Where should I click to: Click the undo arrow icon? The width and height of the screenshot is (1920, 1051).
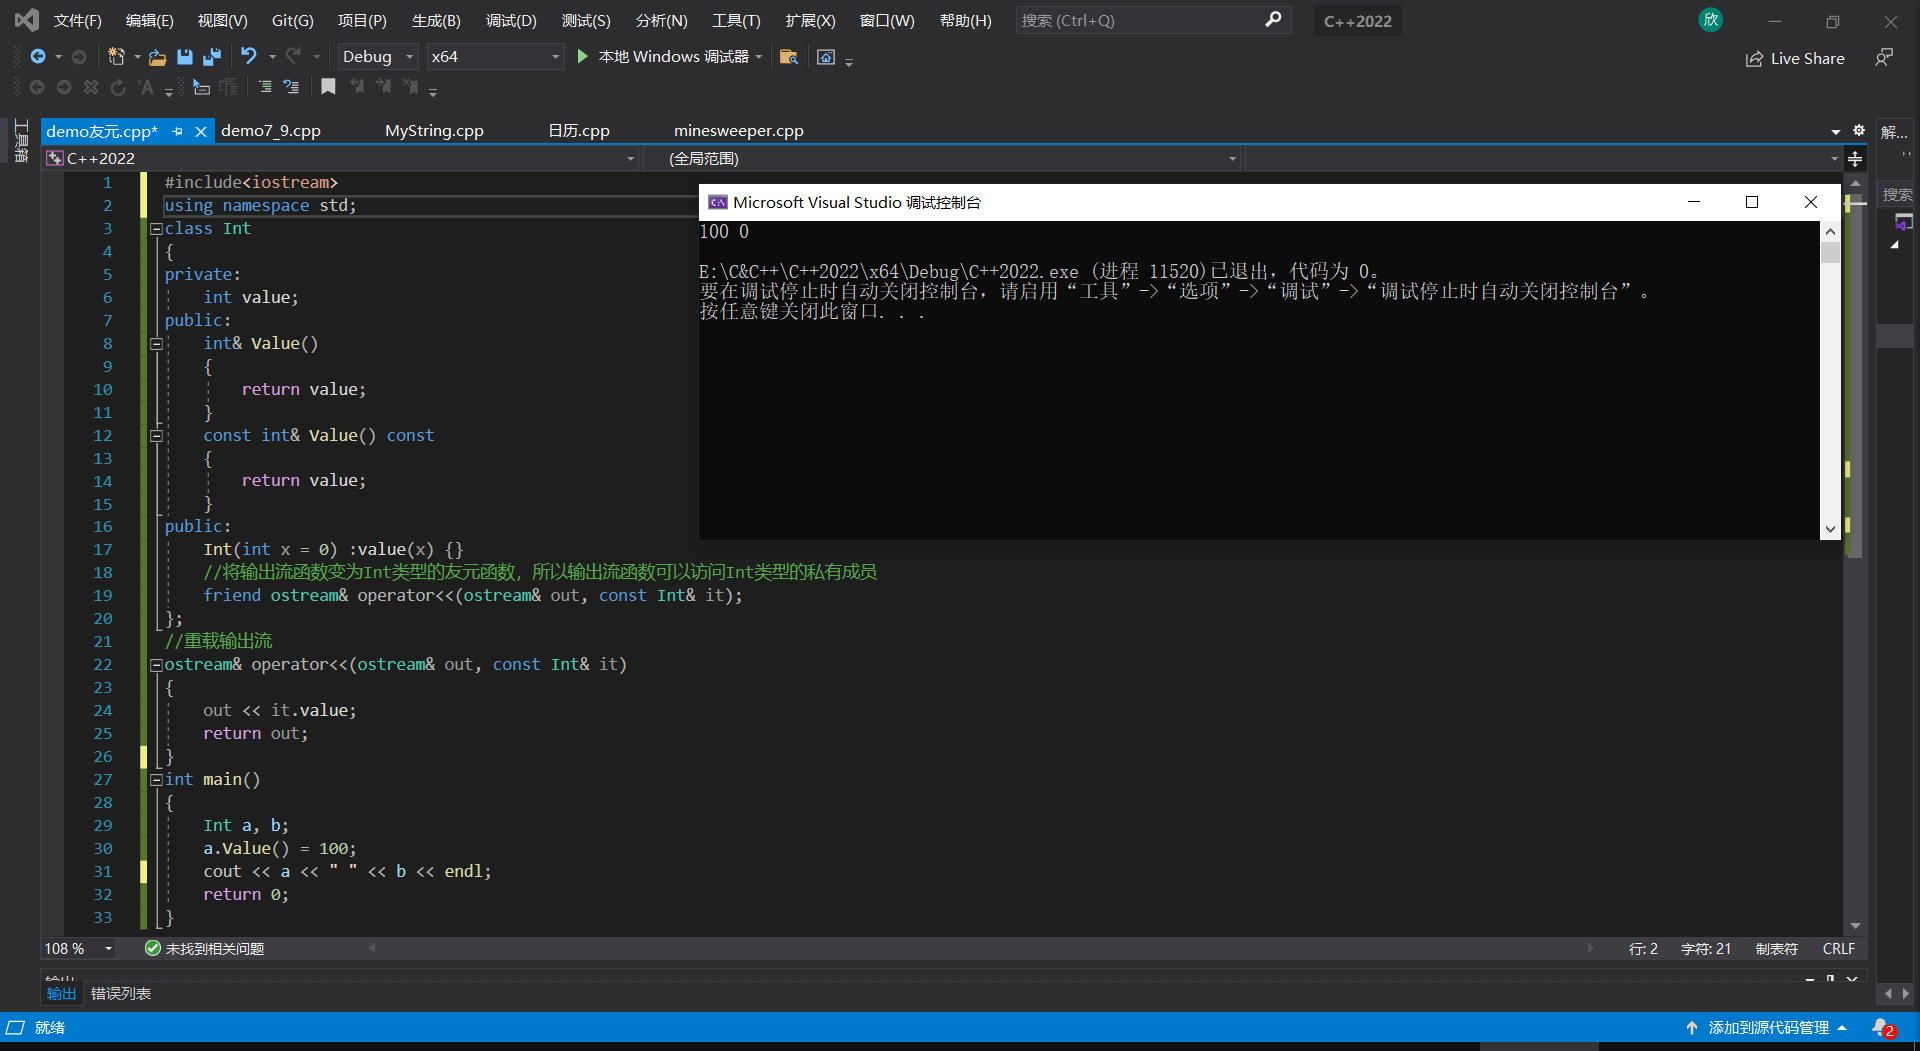[x=249, y=57]
